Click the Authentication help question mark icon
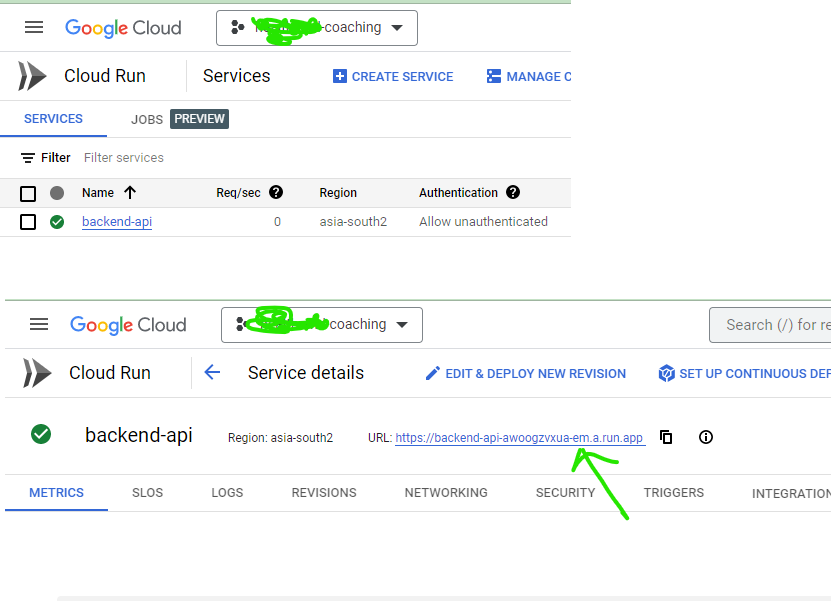840x602 pixels. pos(513,192)
